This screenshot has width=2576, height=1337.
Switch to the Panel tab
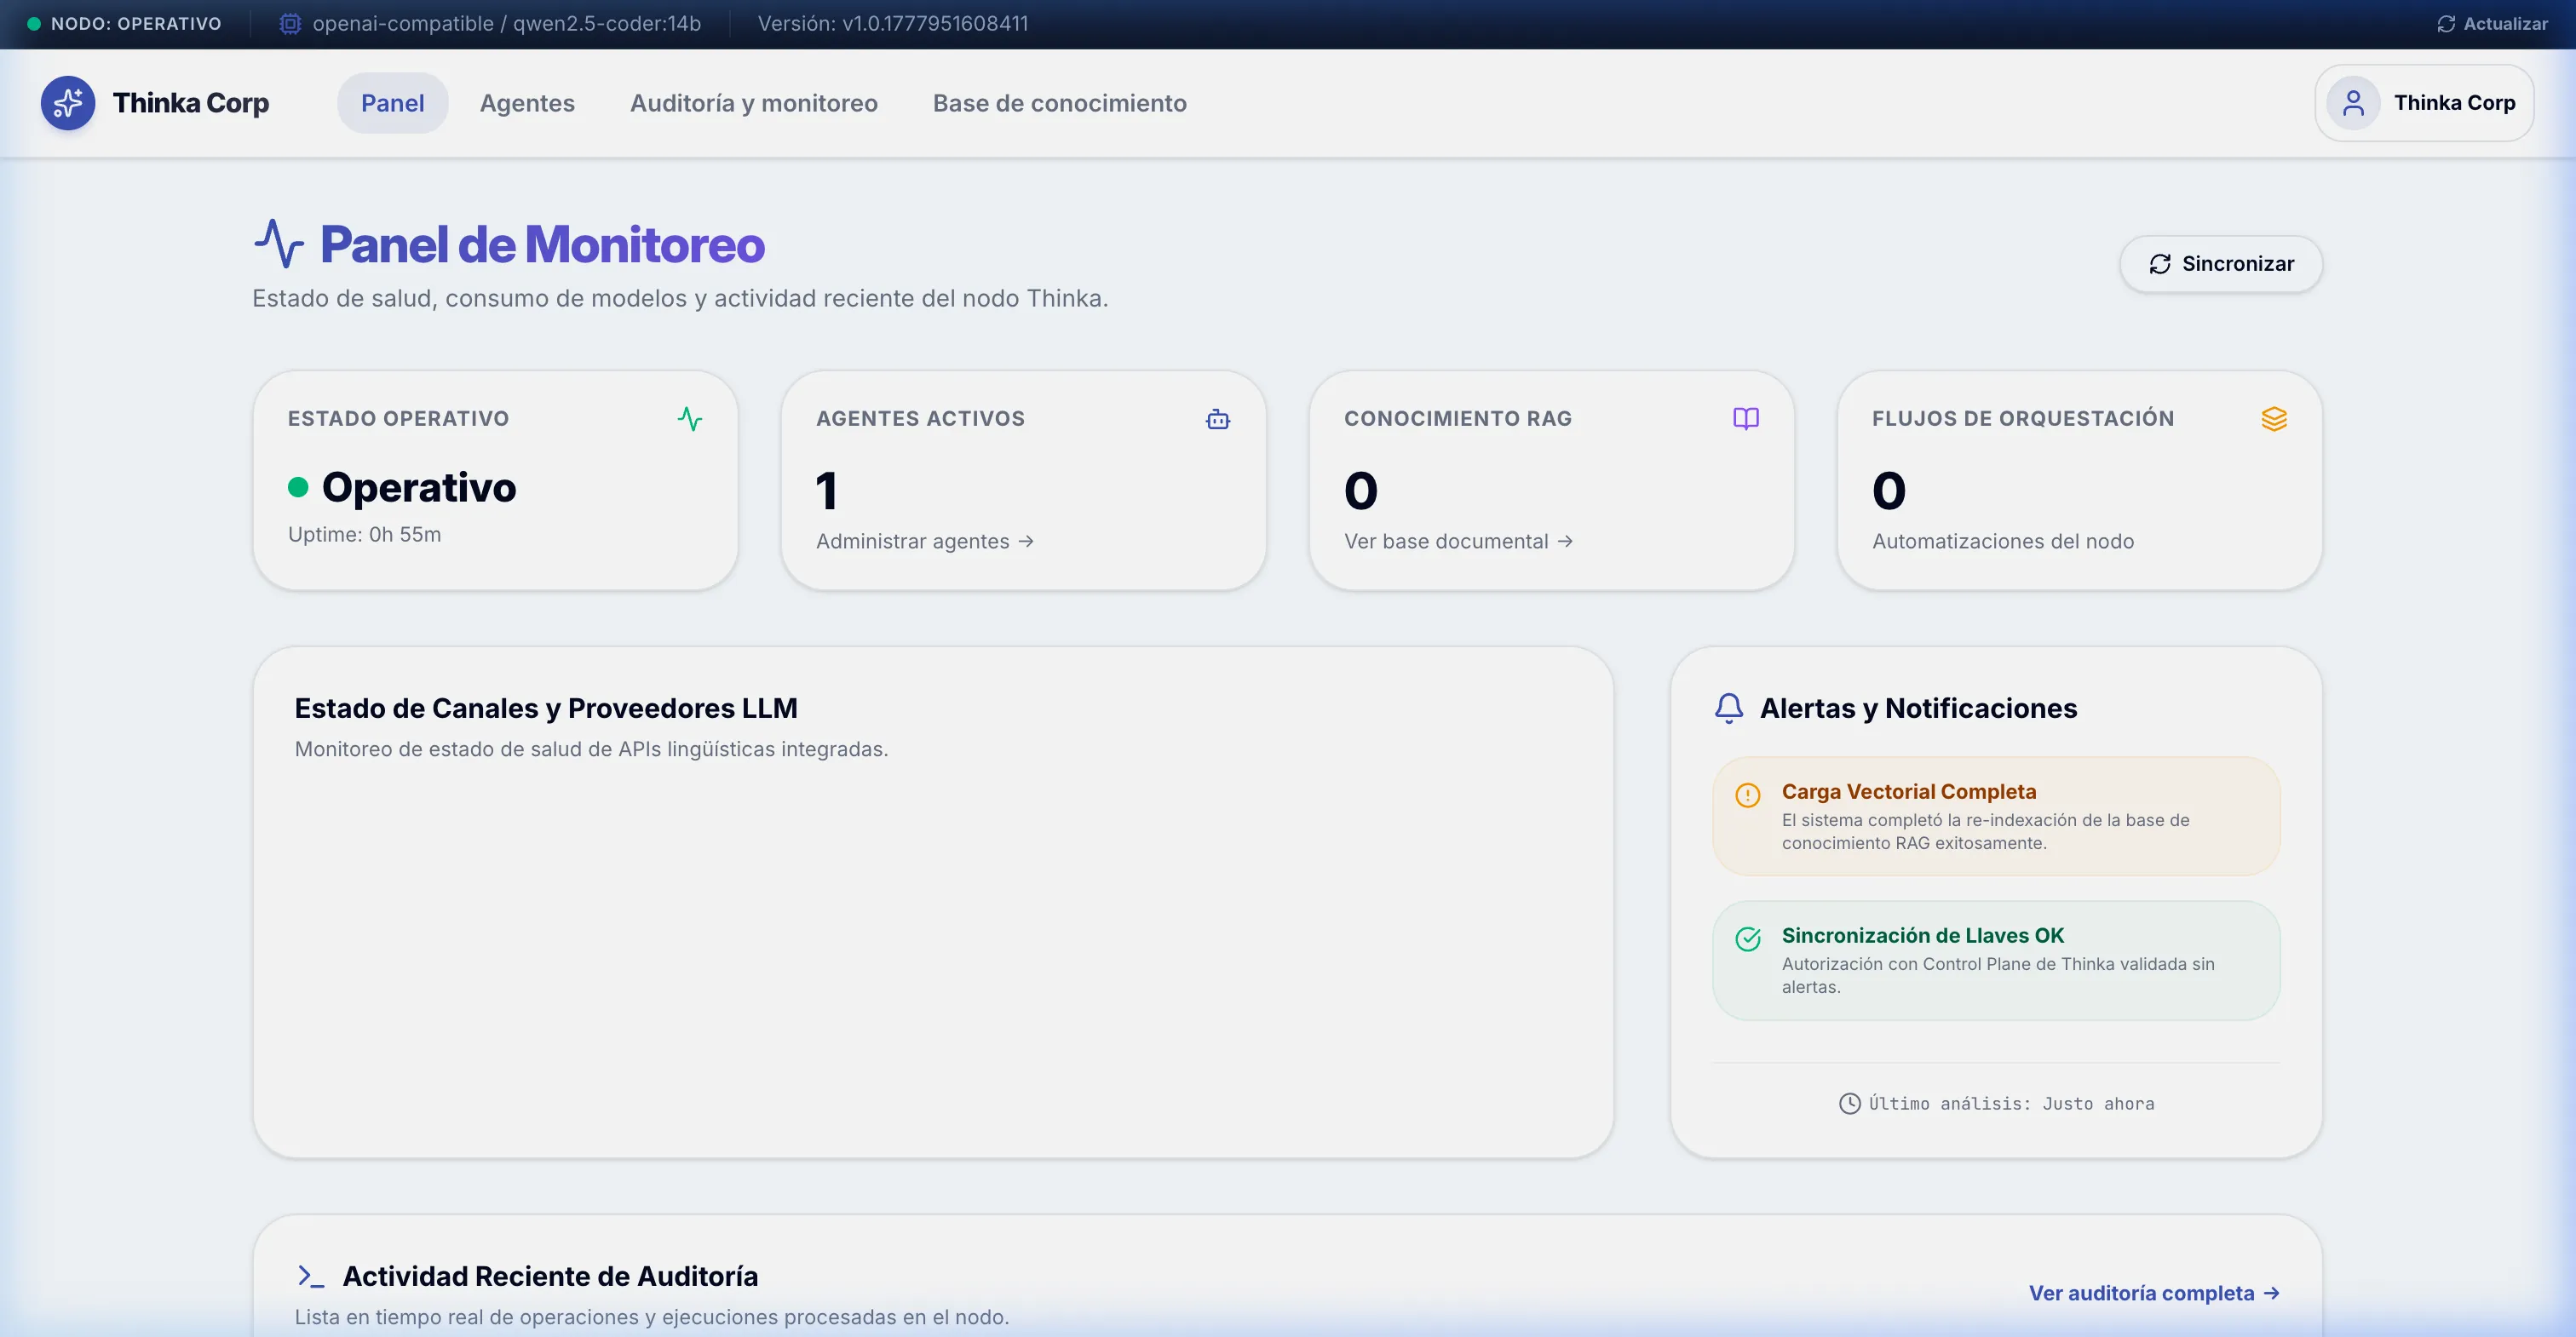coord(392,103)
